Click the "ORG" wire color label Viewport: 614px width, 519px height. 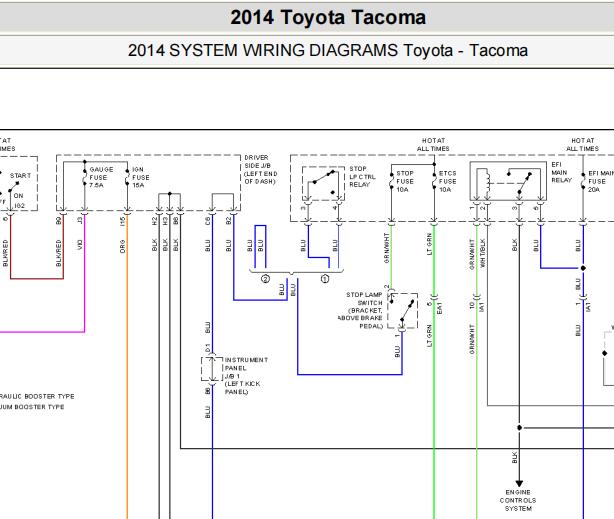point(123,246)
